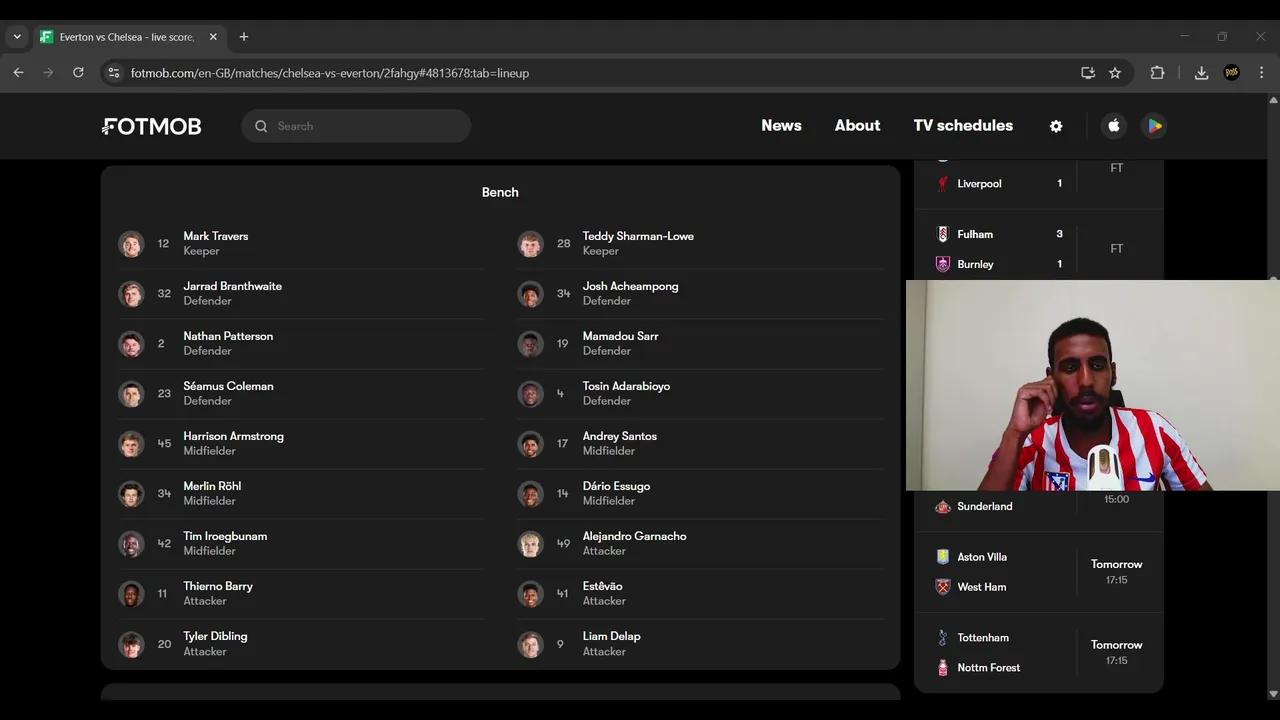Click the West Ham club crest
1280x720 pixels.
click(x=942, y=587)
